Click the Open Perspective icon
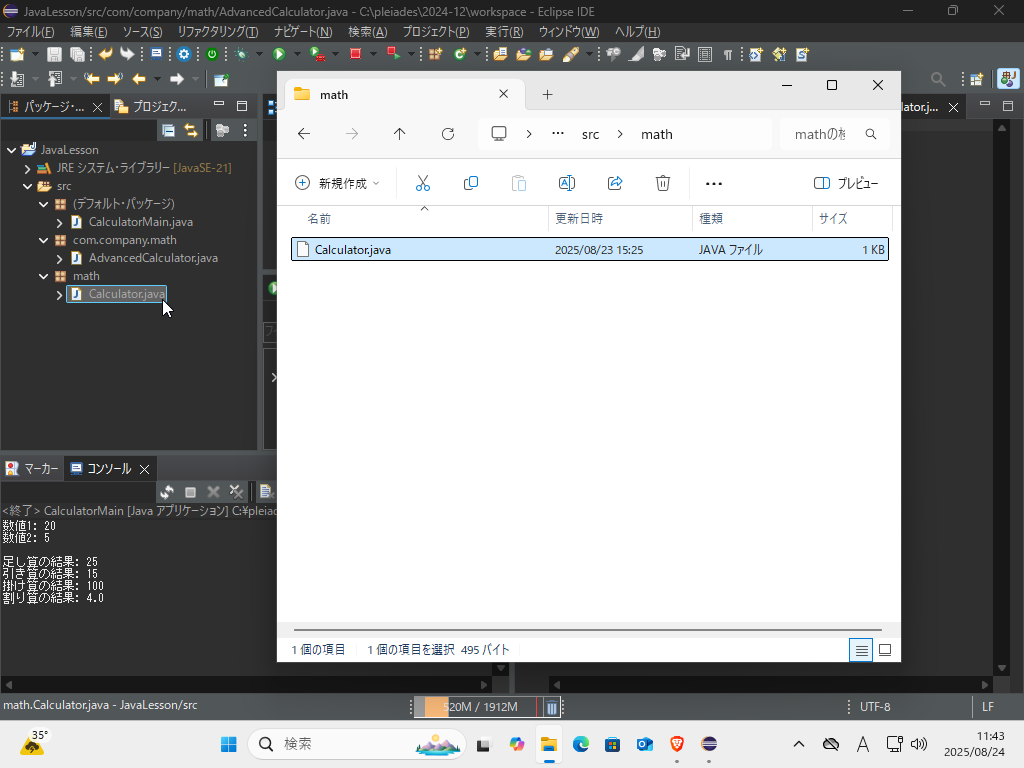 (977, 79)
